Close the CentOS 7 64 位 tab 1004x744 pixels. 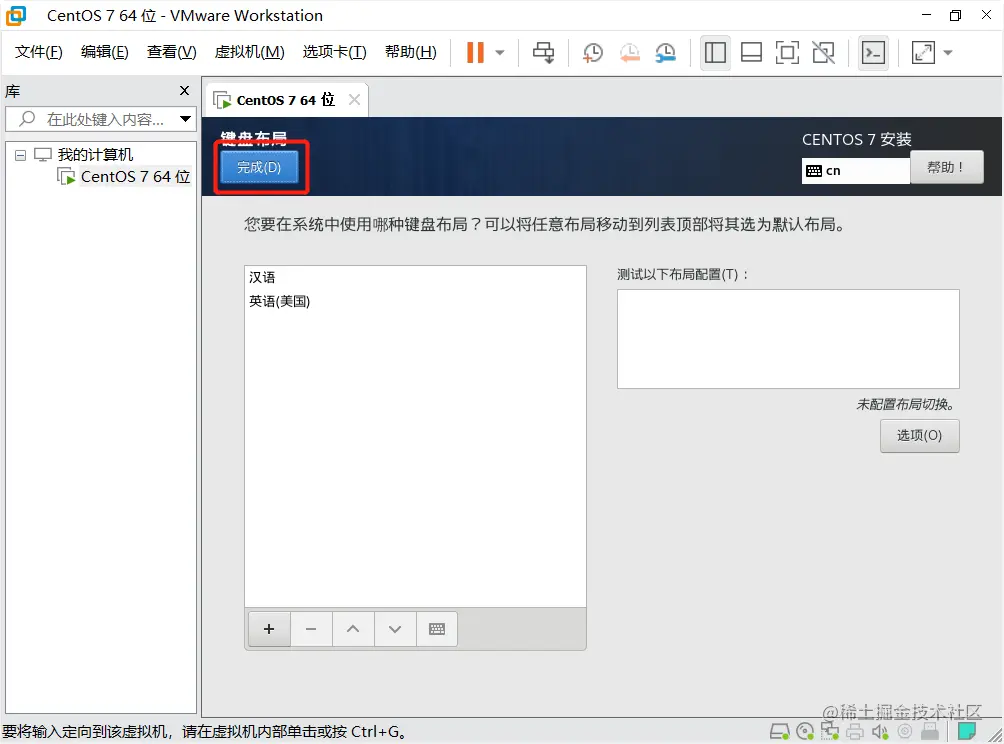coord(354,100)
